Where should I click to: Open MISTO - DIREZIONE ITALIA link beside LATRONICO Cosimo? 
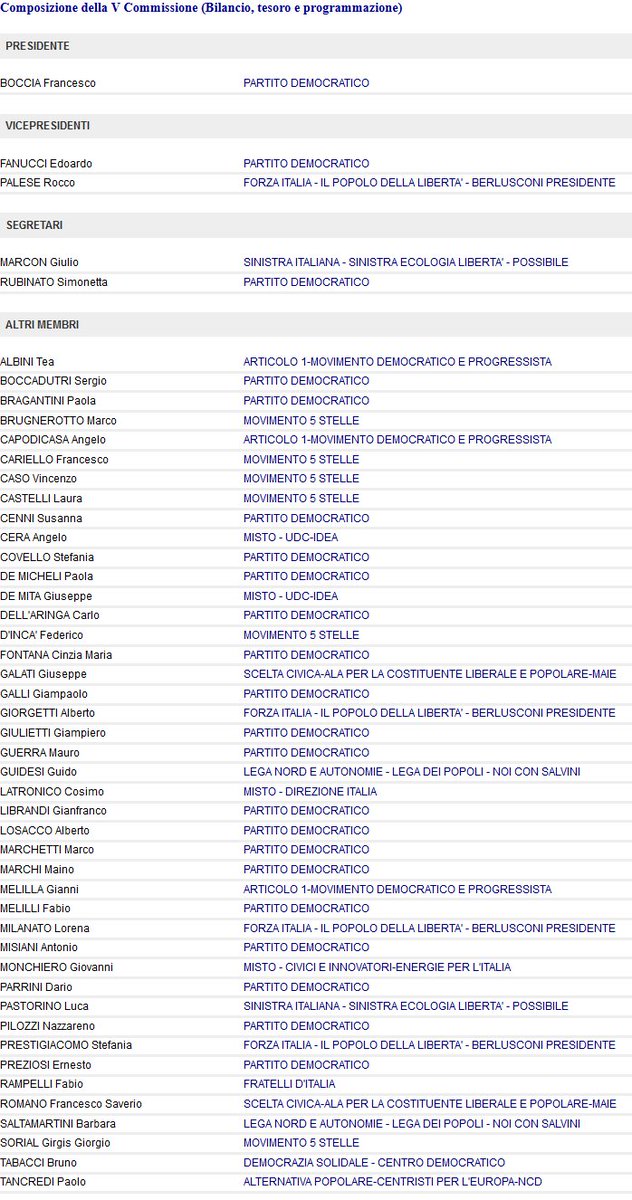[x=310, y=791]
